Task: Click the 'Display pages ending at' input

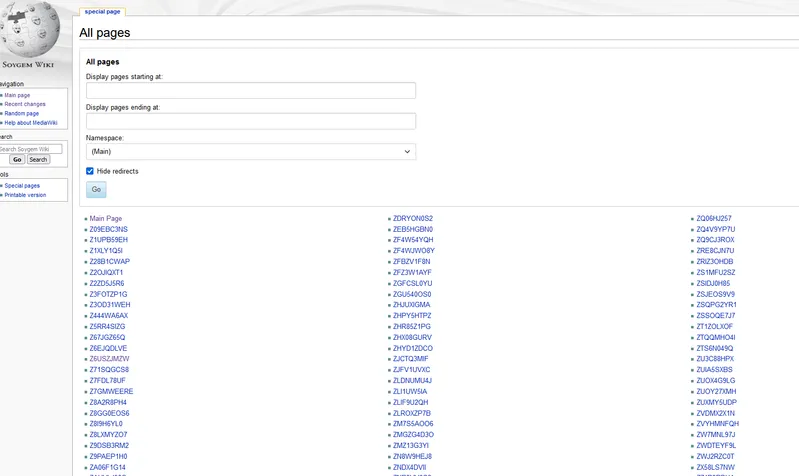Action: click(250, 121)
